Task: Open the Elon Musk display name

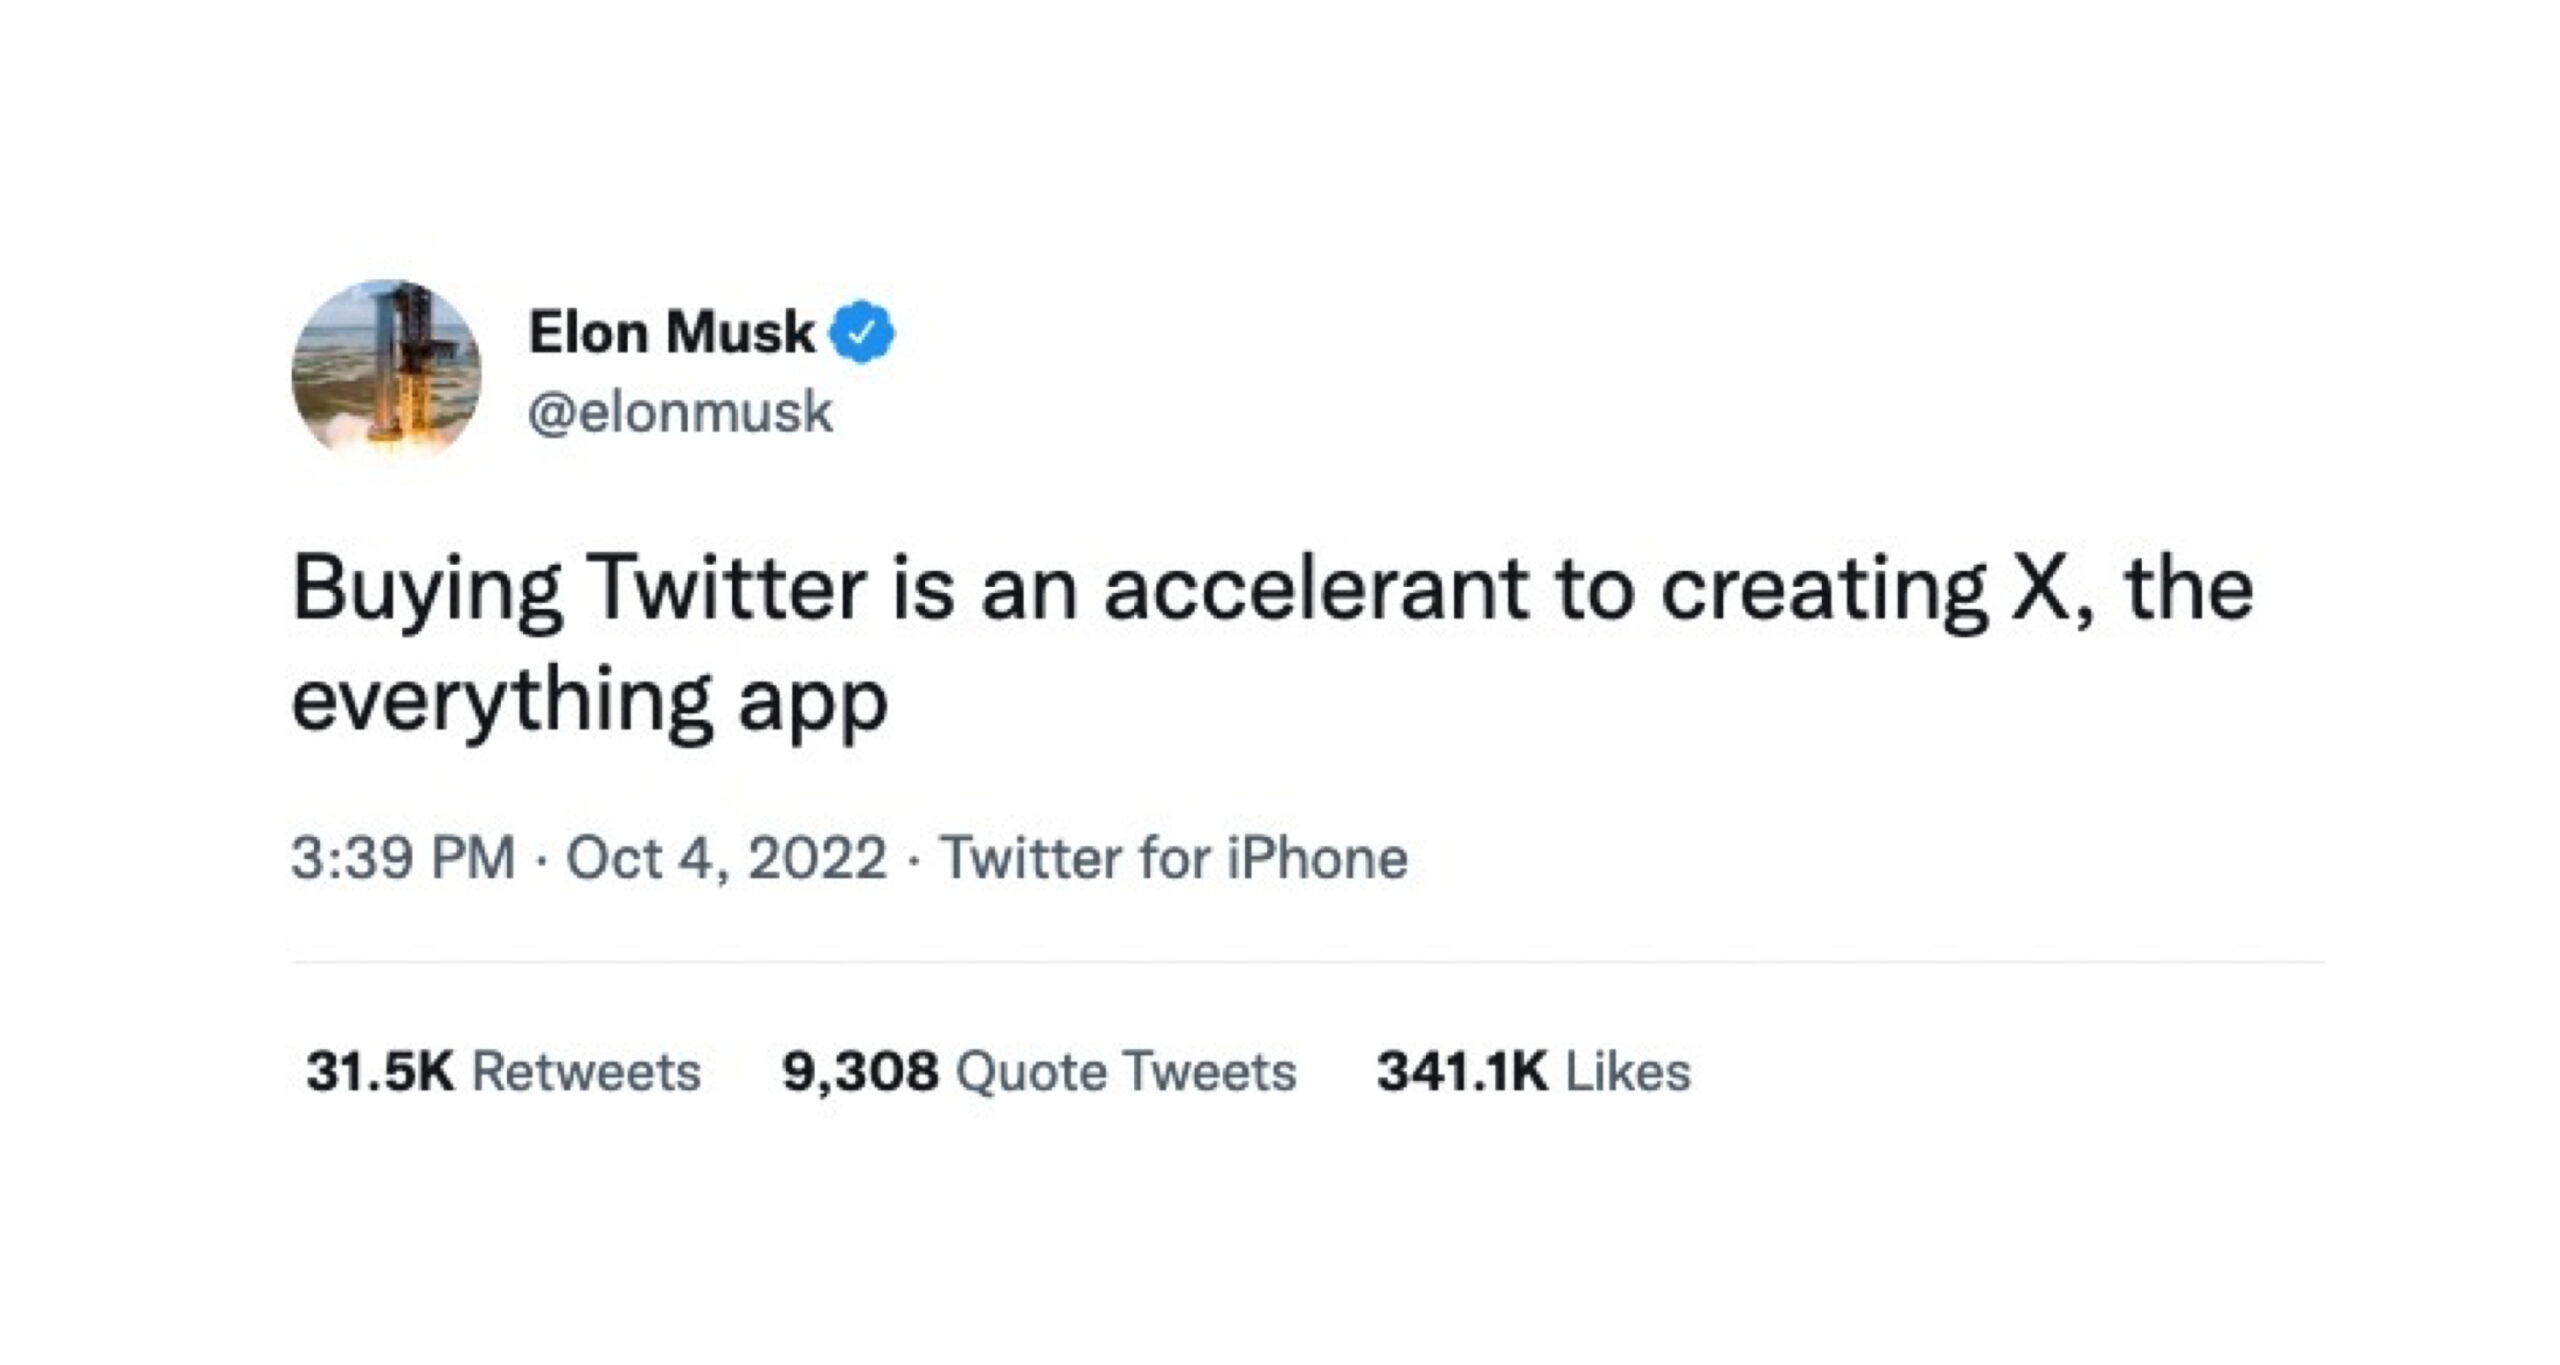Action: [671, 333]
